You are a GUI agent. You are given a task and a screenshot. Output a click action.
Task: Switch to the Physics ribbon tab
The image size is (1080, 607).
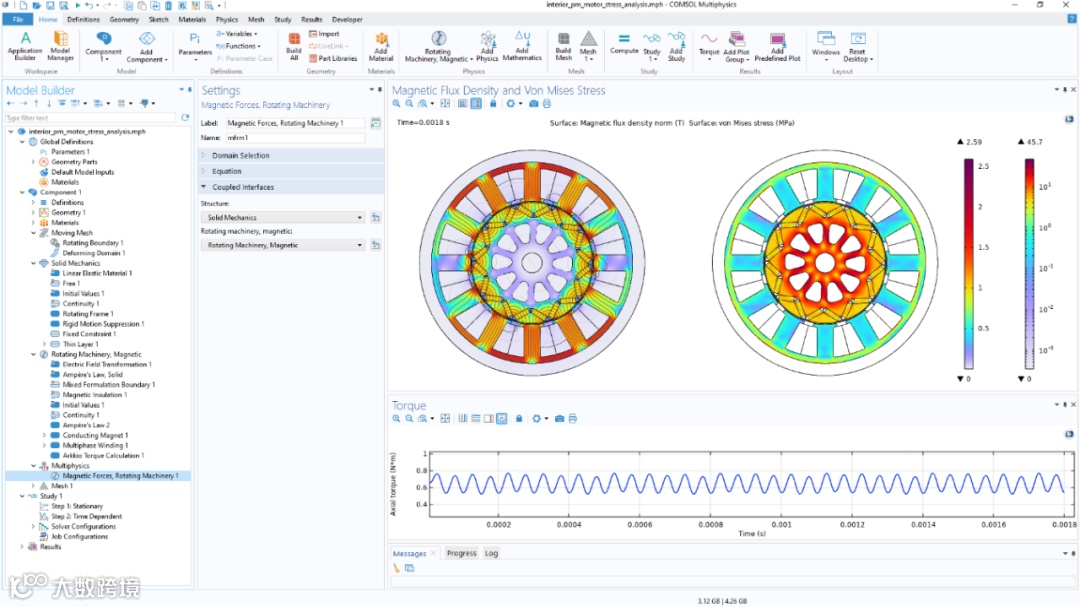[x=227, y=19]
